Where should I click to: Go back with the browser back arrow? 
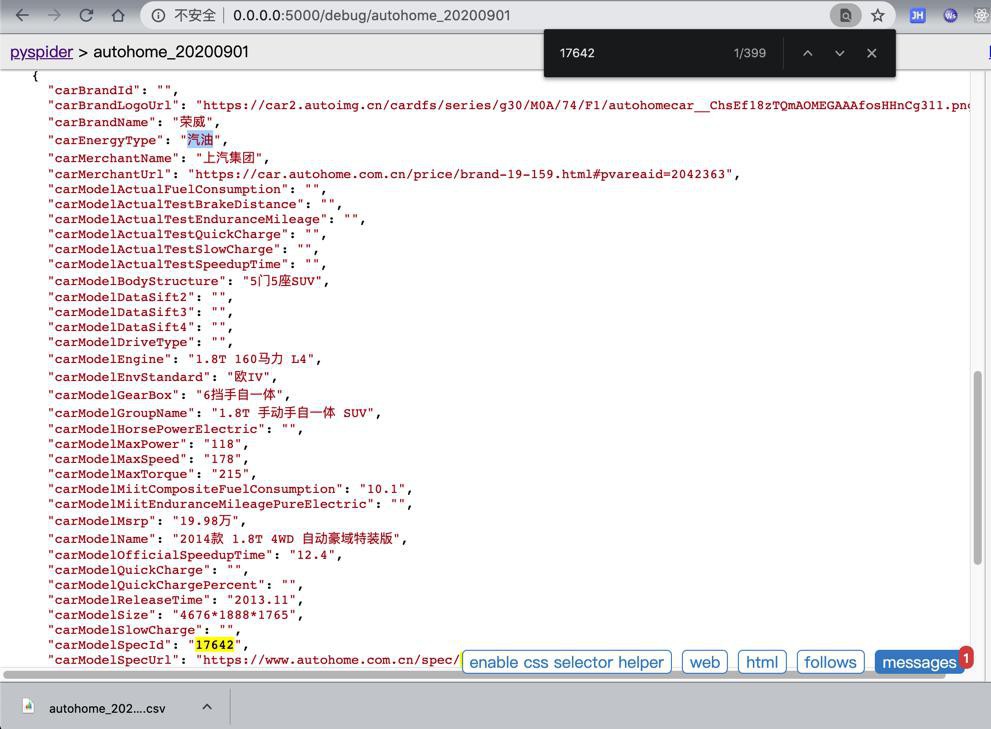pos(22,15)
